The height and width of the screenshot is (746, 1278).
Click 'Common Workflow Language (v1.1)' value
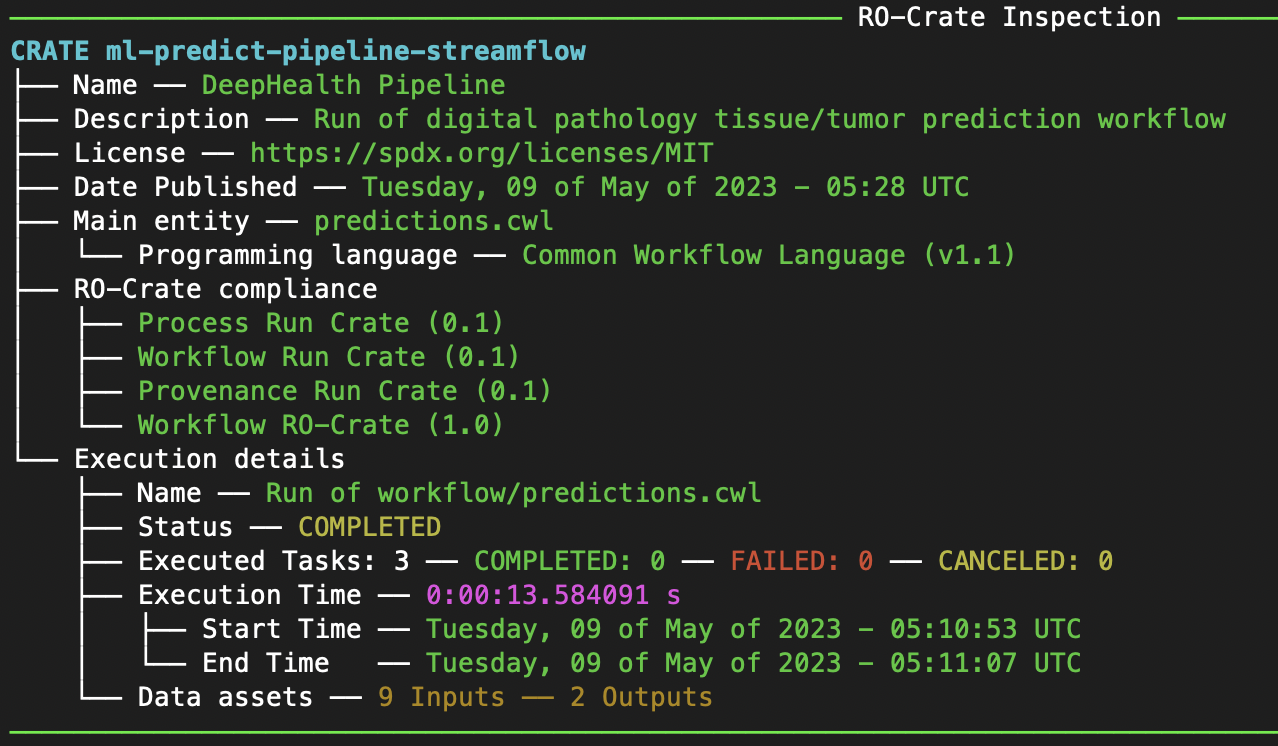click(769, 255)
